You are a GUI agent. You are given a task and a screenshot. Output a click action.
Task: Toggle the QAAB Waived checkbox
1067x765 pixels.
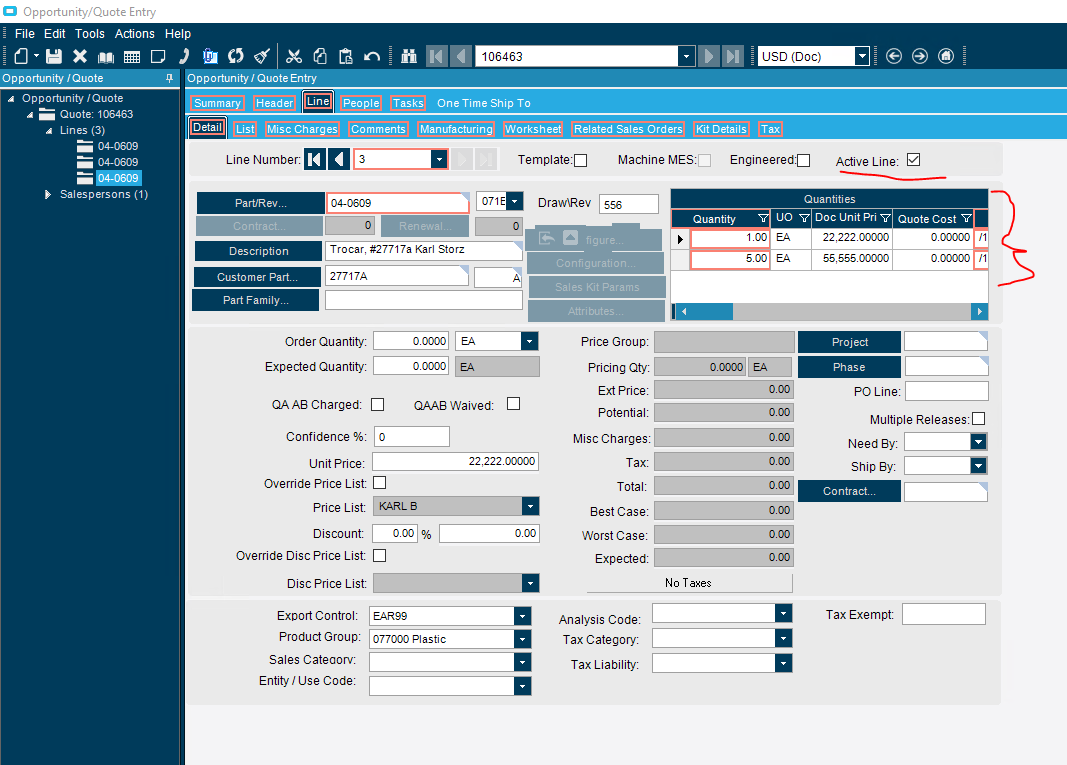514,404
